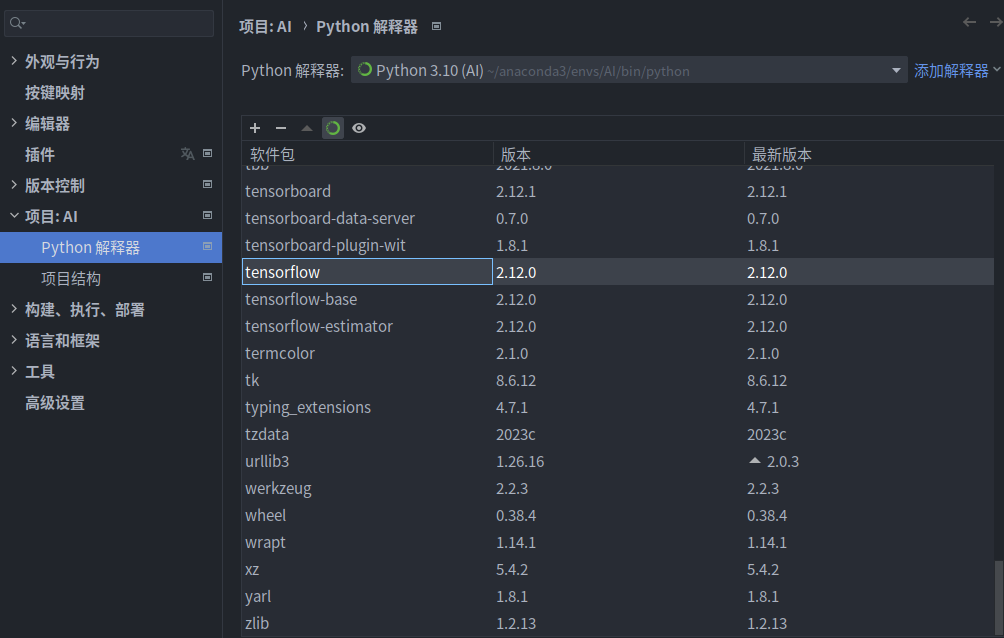
Task: Sort by the 版本 column header
Action: click(619, 154)
